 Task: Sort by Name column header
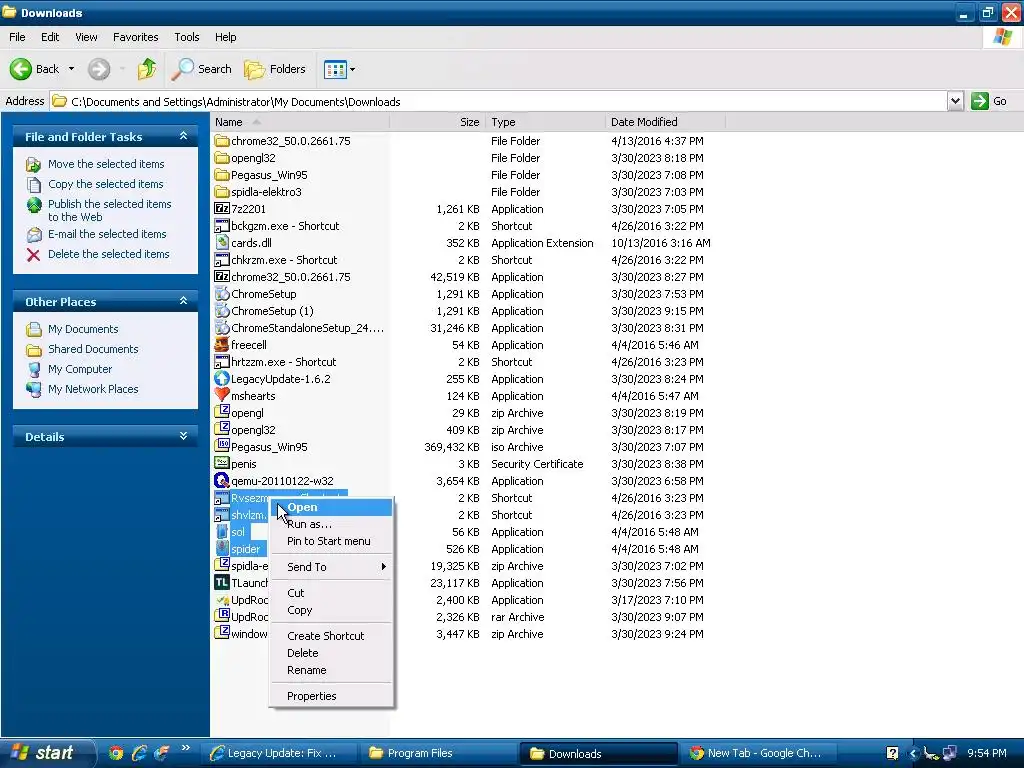(300, 122)
